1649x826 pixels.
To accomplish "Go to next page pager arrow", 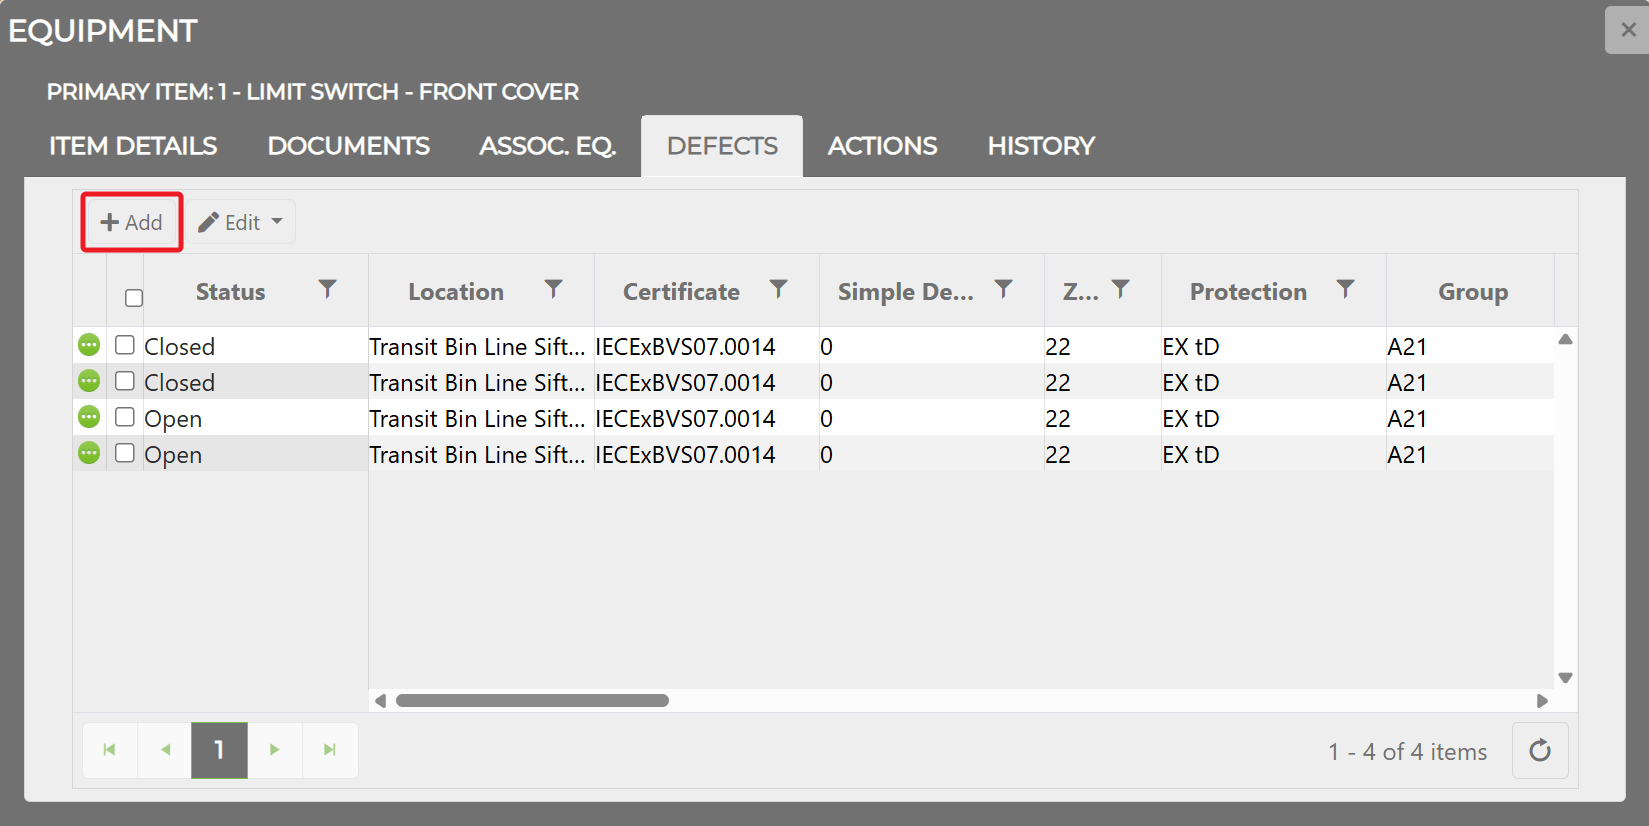I will 275,750.
